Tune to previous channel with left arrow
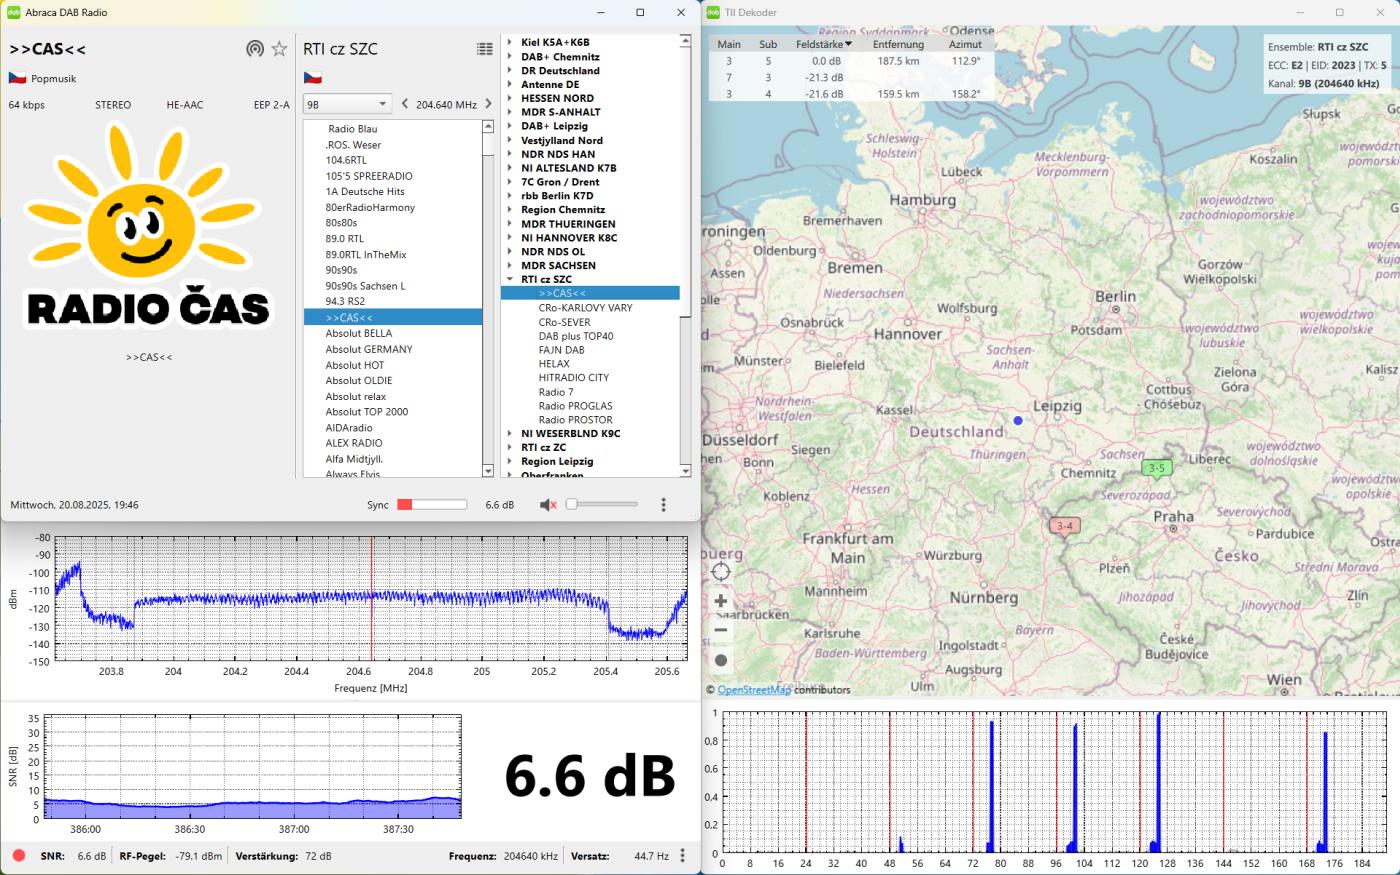 (x=404, y=104)
